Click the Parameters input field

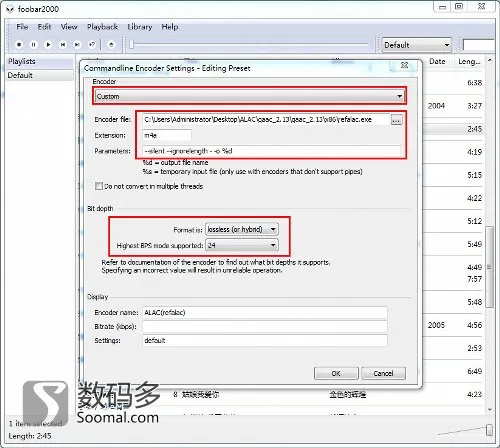pyautogui.click(x=271, y=151)
